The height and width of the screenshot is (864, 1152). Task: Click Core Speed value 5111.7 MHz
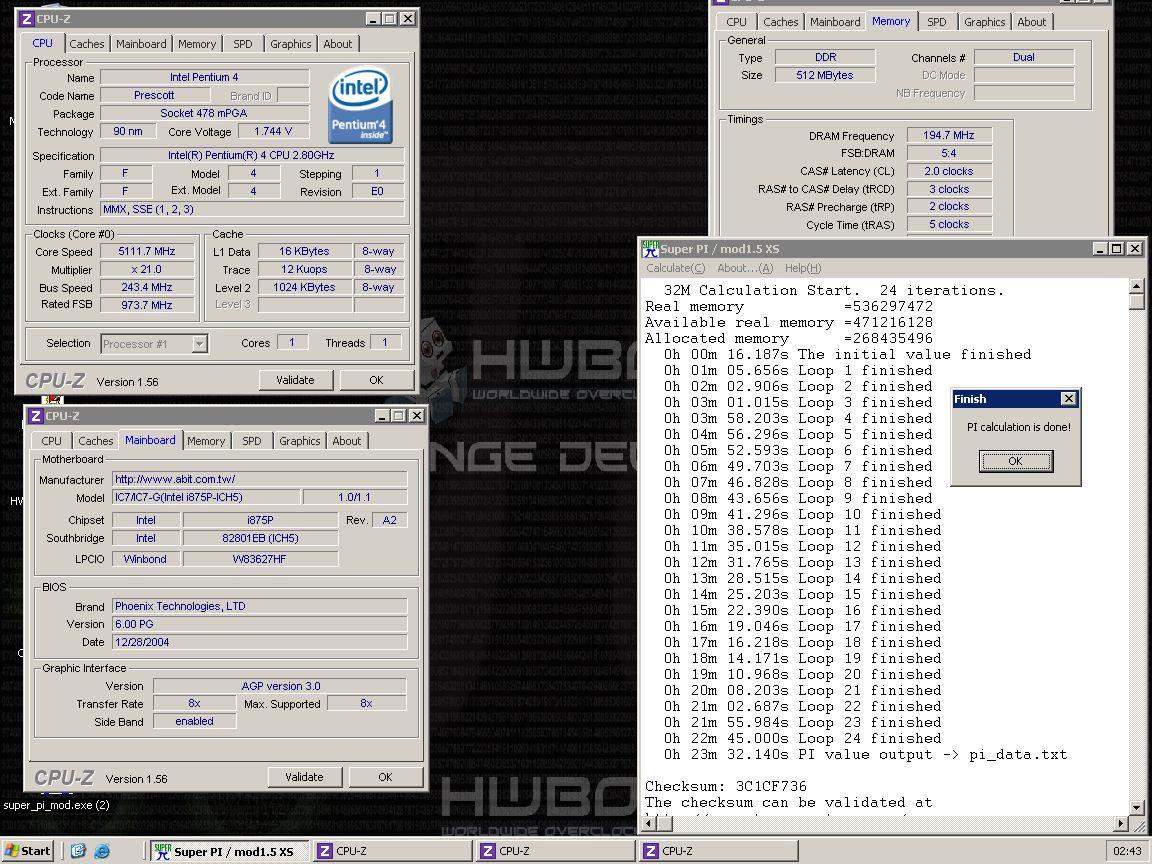pos(147,251)
